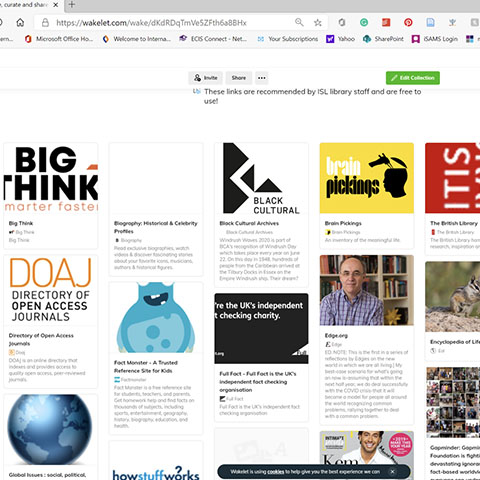Click the green Edit Collection button
This screenshot has width=480, height=480.
point(413,78)
